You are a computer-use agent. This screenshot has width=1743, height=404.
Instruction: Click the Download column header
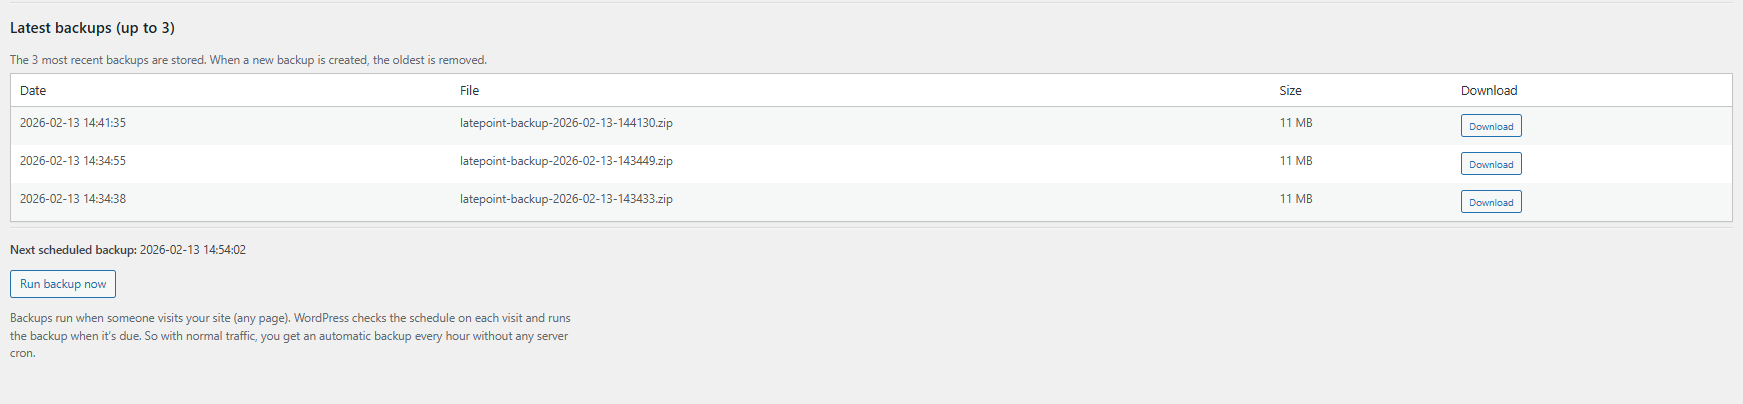pyautogui.click(x=1488, y=91)
